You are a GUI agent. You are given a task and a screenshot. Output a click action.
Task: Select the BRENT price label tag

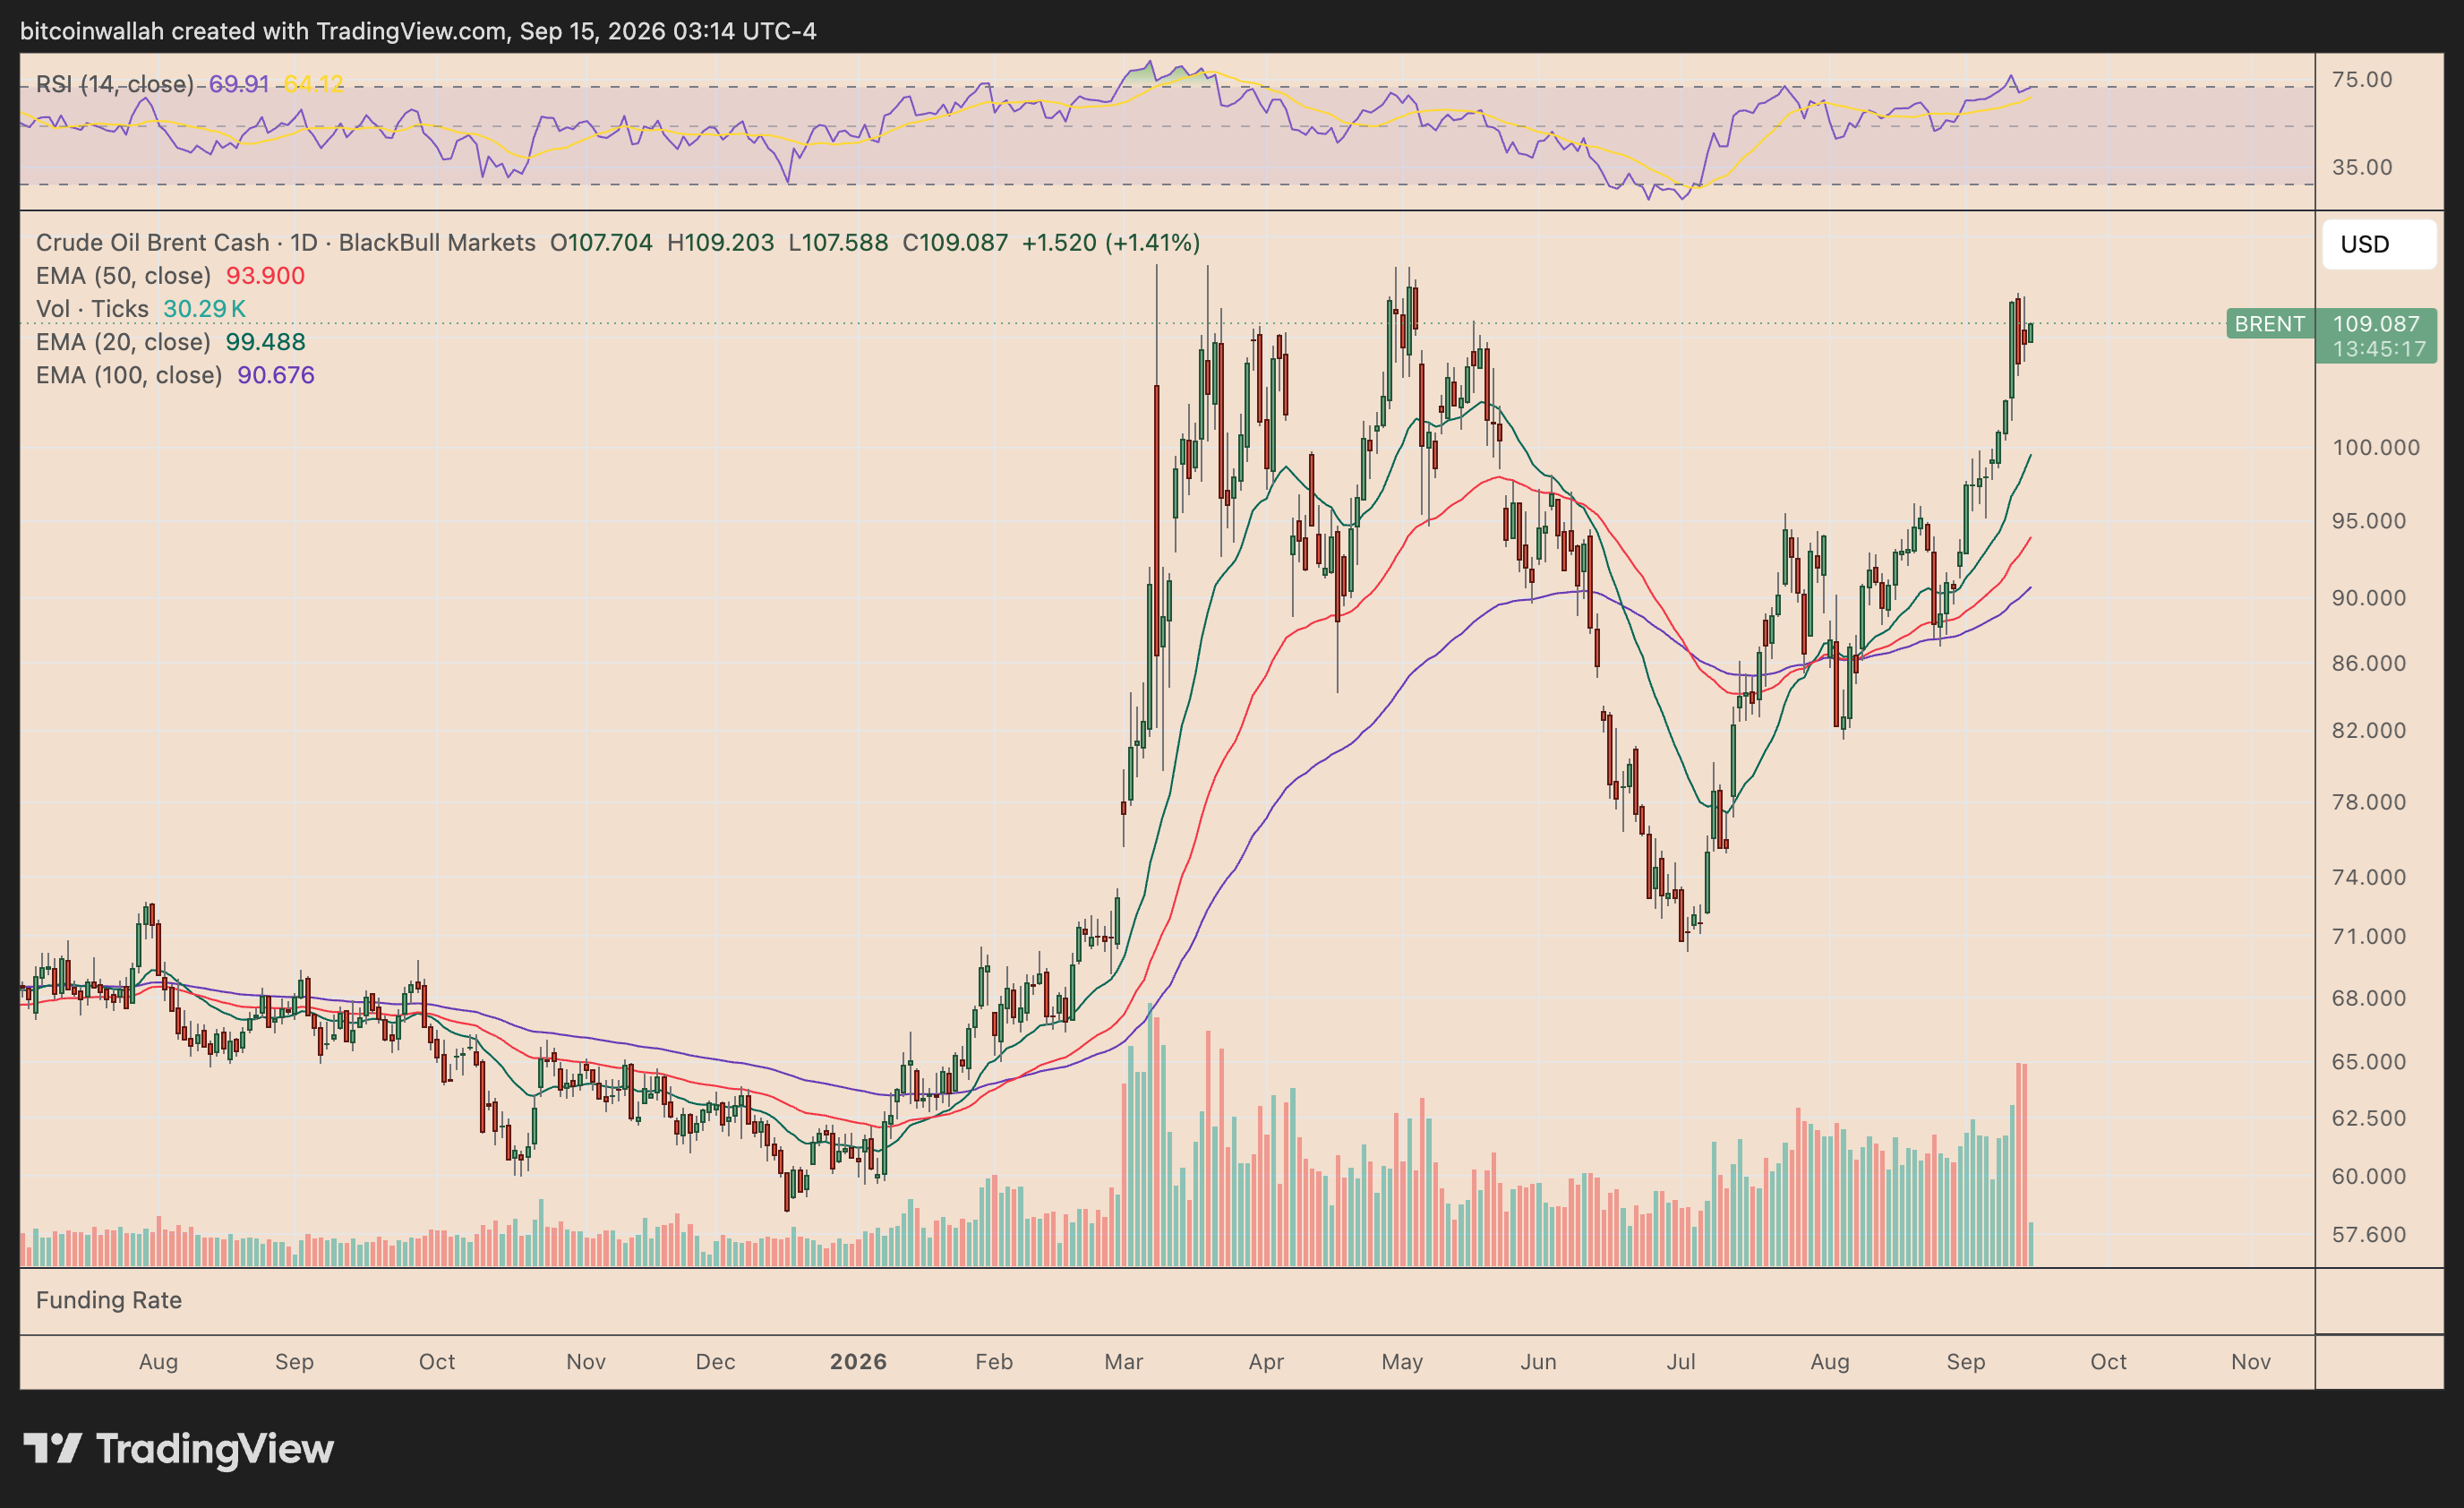tap(2270, 324)
